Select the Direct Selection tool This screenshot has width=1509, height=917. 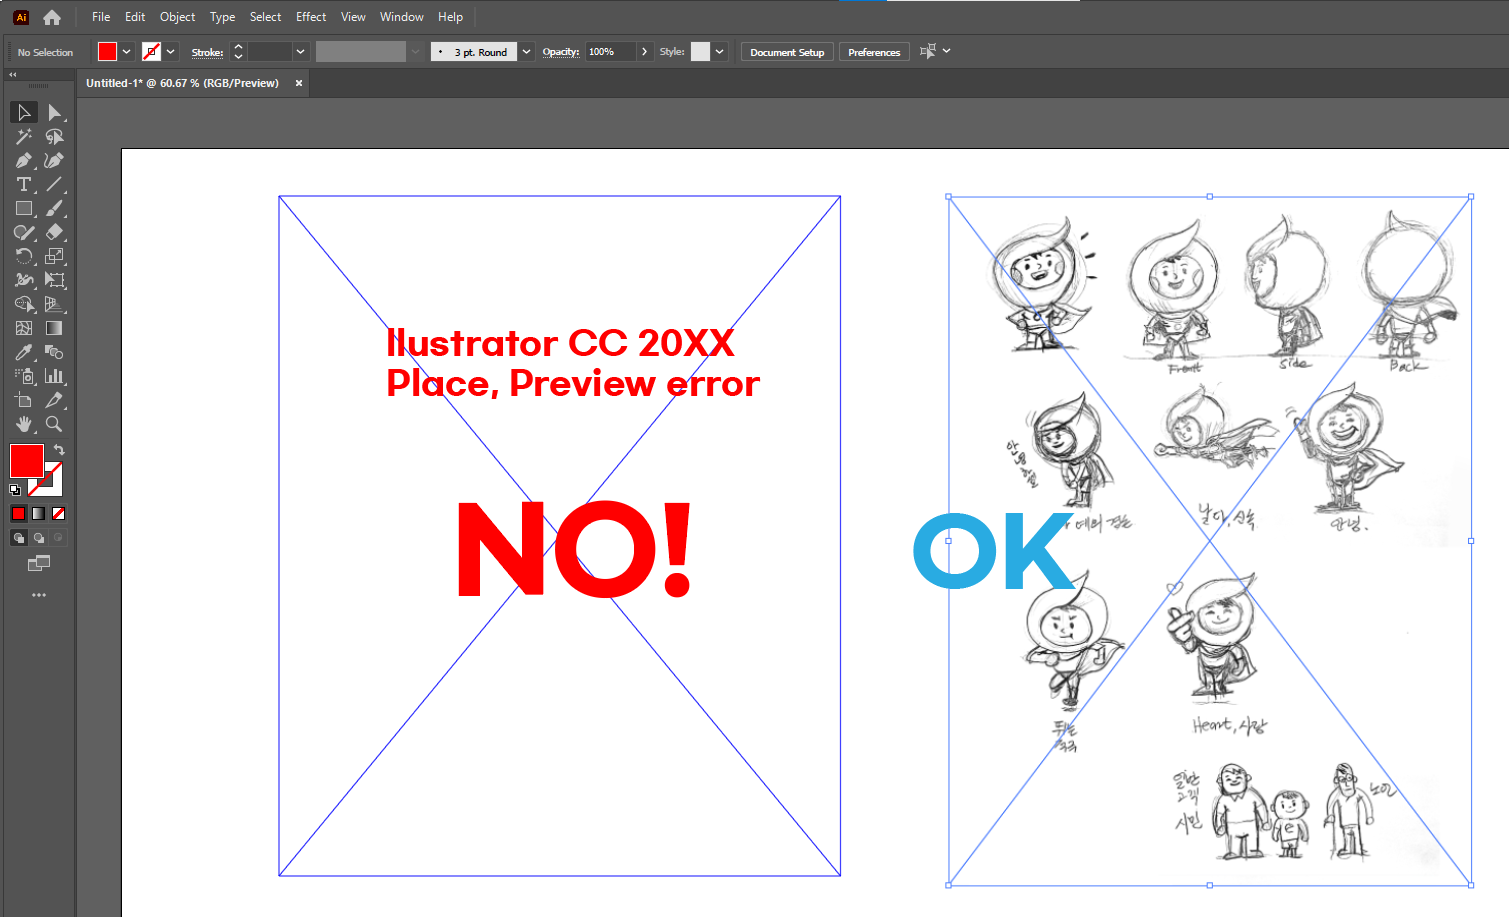(54, 112)
